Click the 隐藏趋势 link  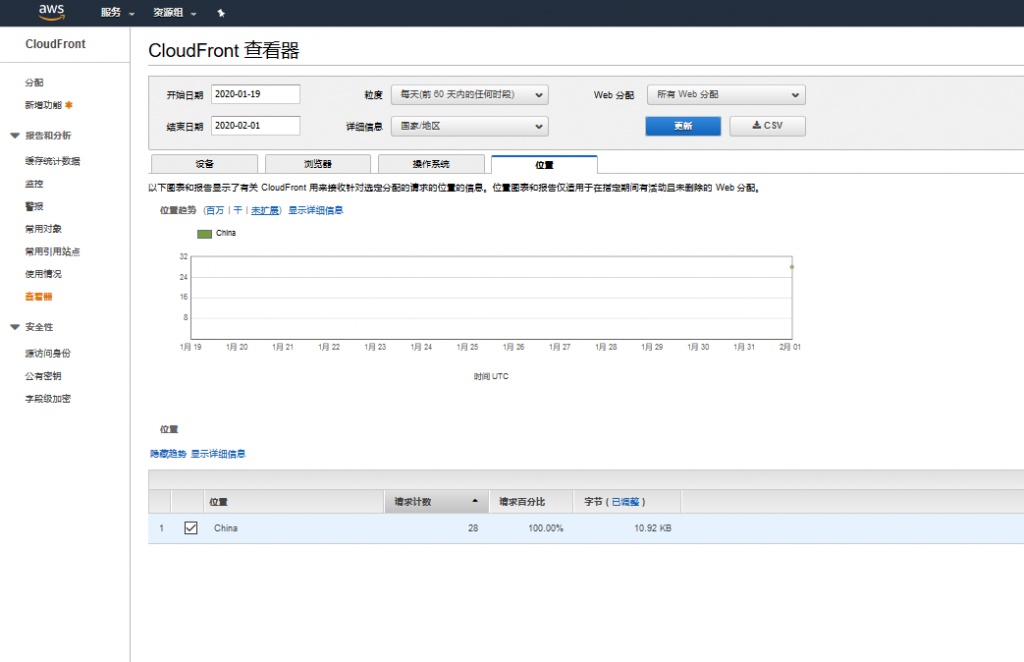pyautogui.click(x=168, y=454)
